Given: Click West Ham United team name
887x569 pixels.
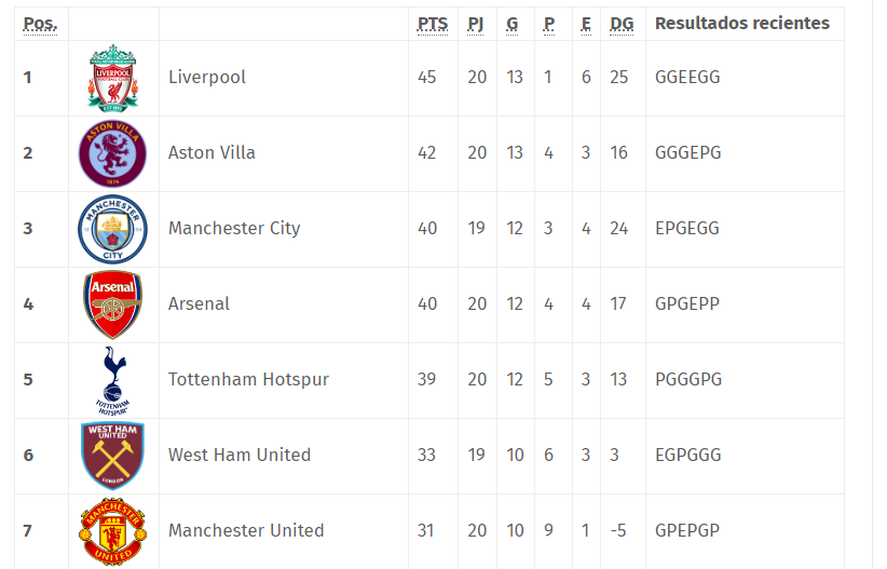Looking at the screenshot, I should click(239, 455).
